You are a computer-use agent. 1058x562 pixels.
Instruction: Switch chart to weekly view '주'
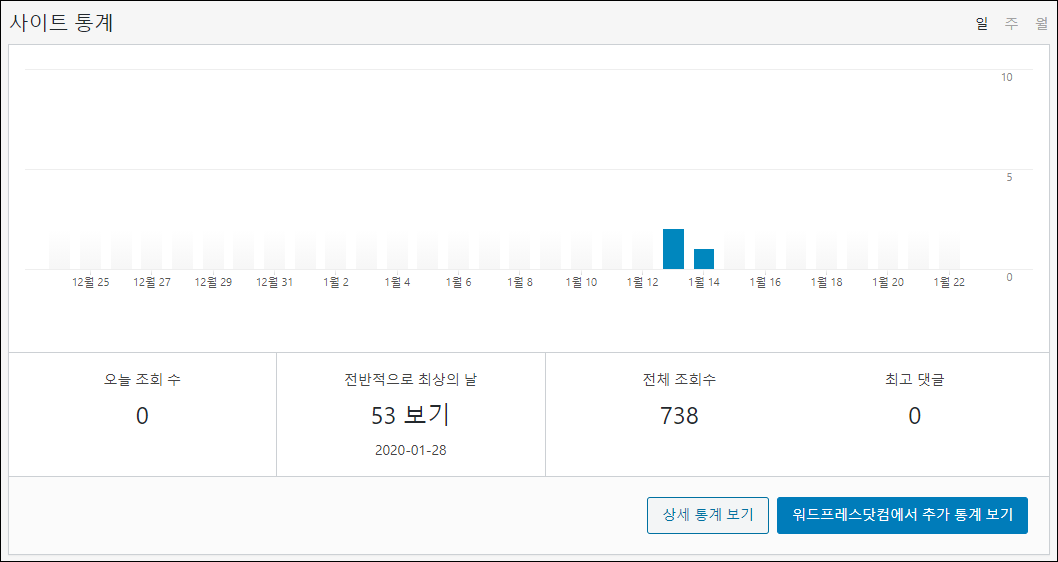tap(1011, 24)
